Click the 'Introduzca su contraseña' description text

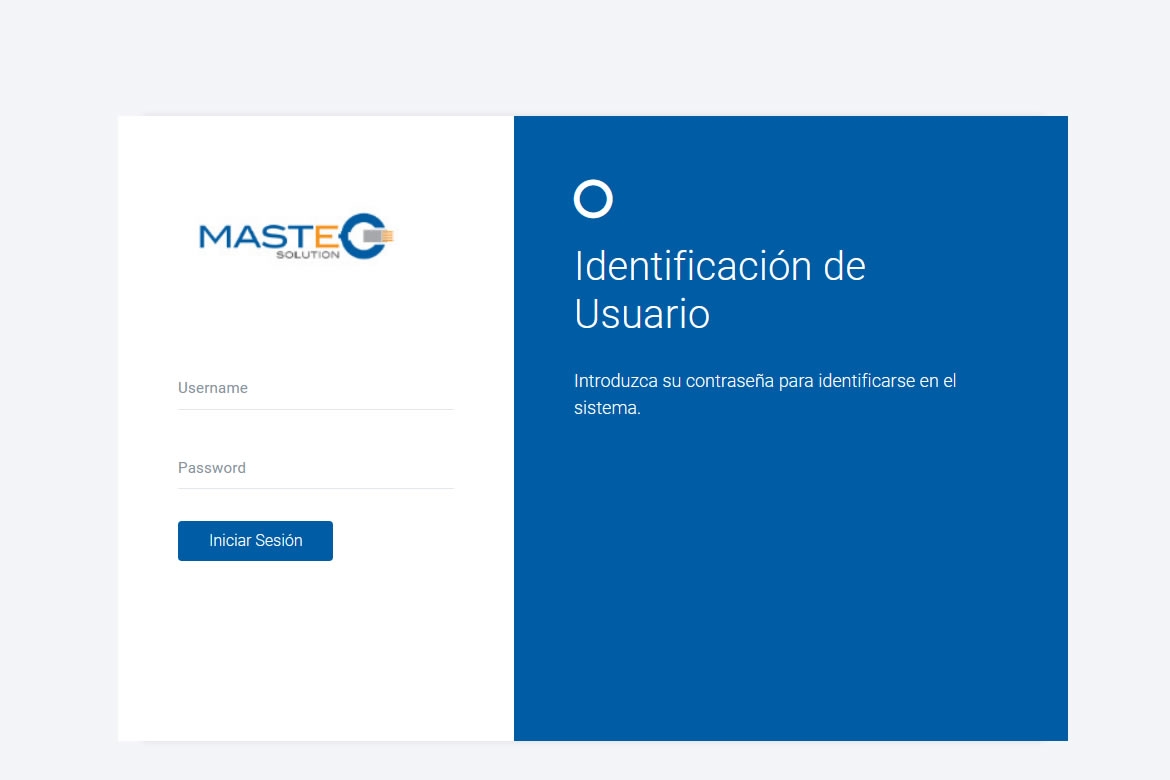point(765,394)
